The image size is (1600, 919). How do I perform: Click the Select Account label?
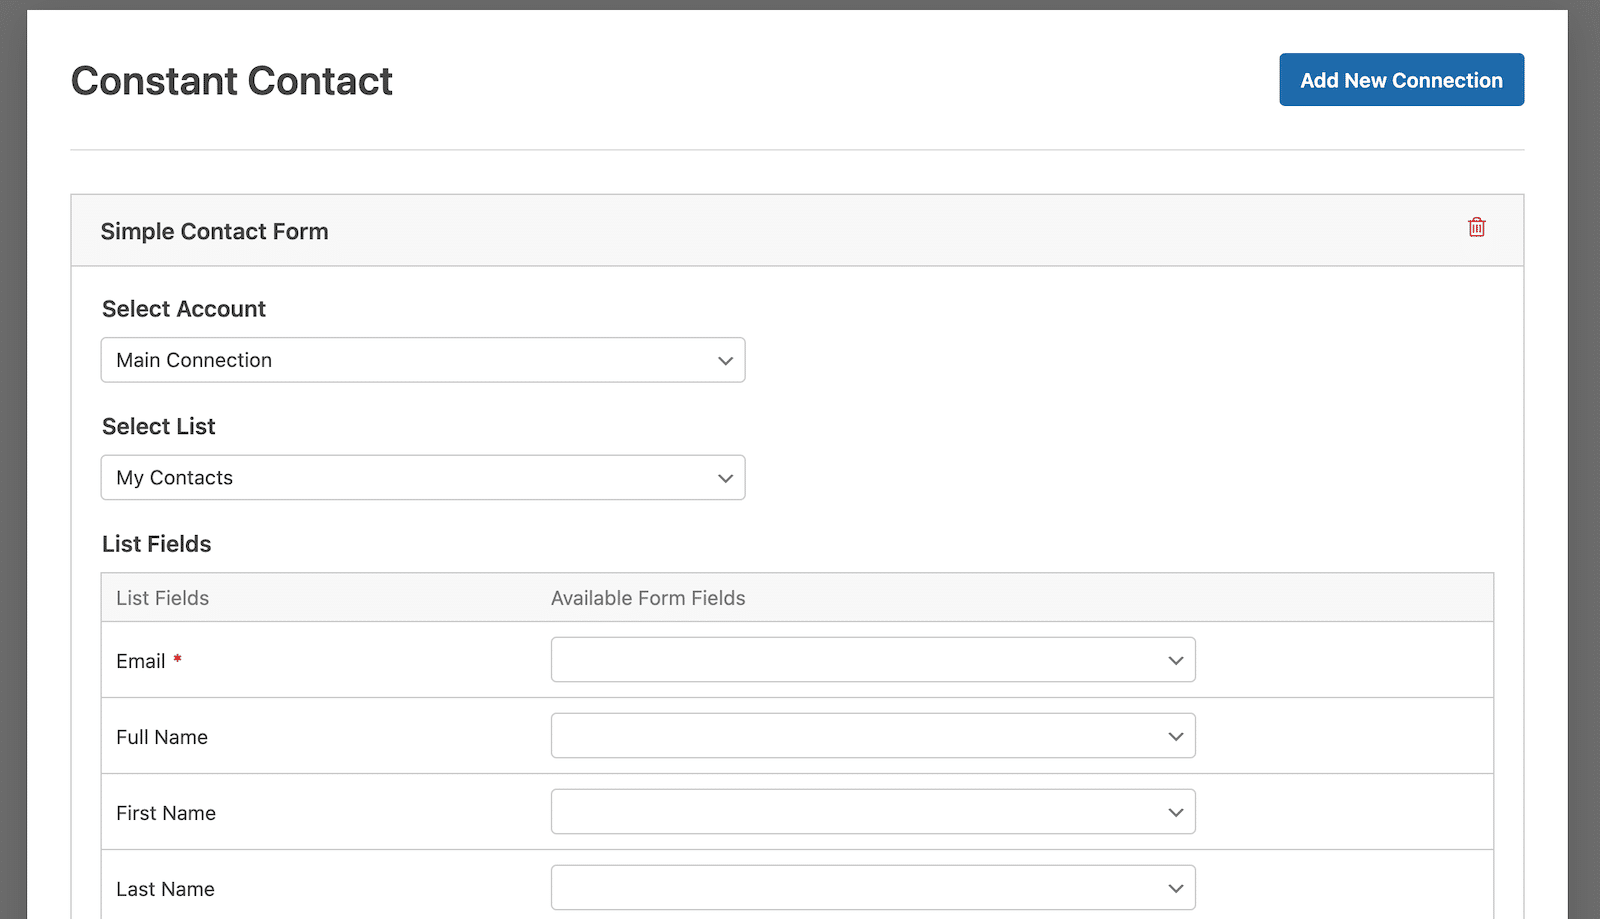[184, 309]
